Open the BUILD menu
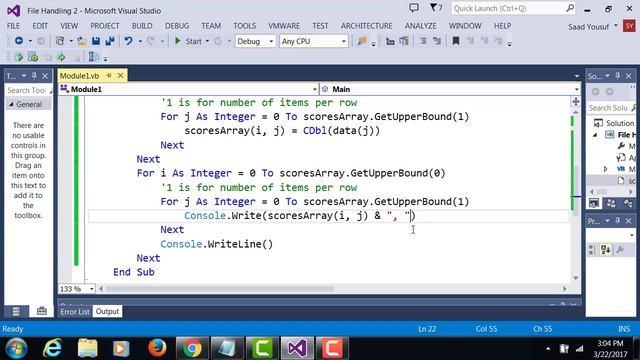The height and width of the screenshot is (360, 640). tap(142, 26)
